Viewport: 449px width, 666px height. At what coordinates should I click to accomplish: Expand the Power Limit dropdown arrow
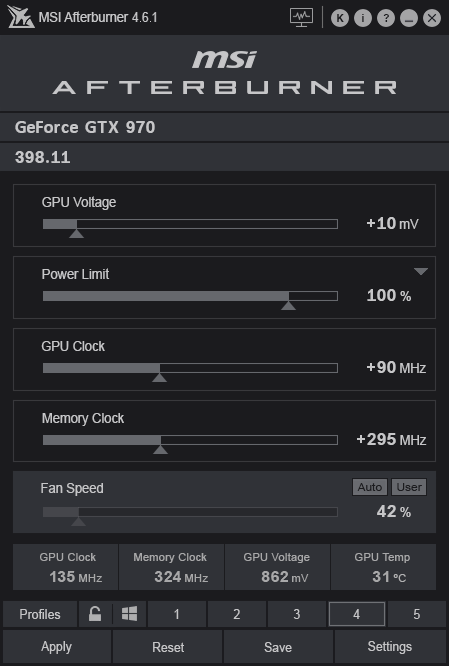point(421,271)
